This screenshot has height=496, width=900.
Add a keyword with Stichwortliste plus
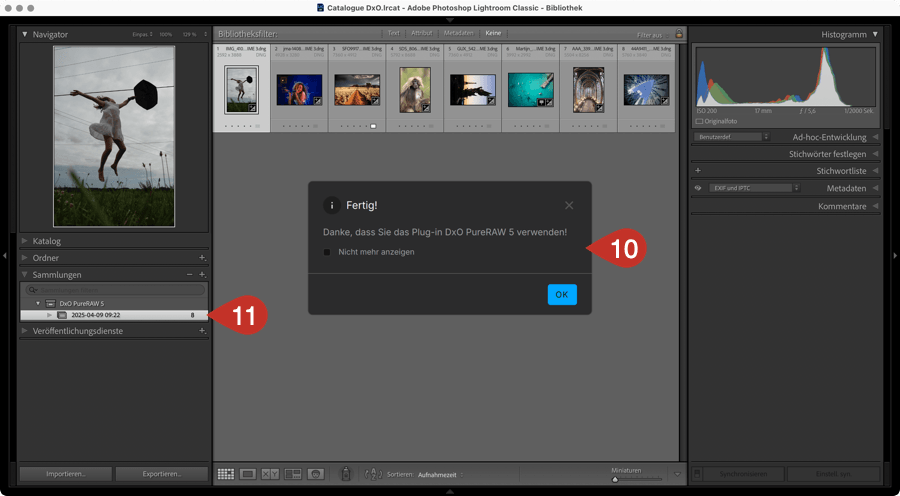coord(698,170)
